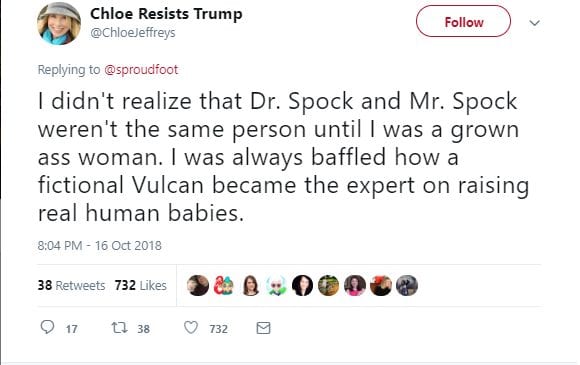Click the third liker avatar with brown hair
580x365 pixels.
250,285
